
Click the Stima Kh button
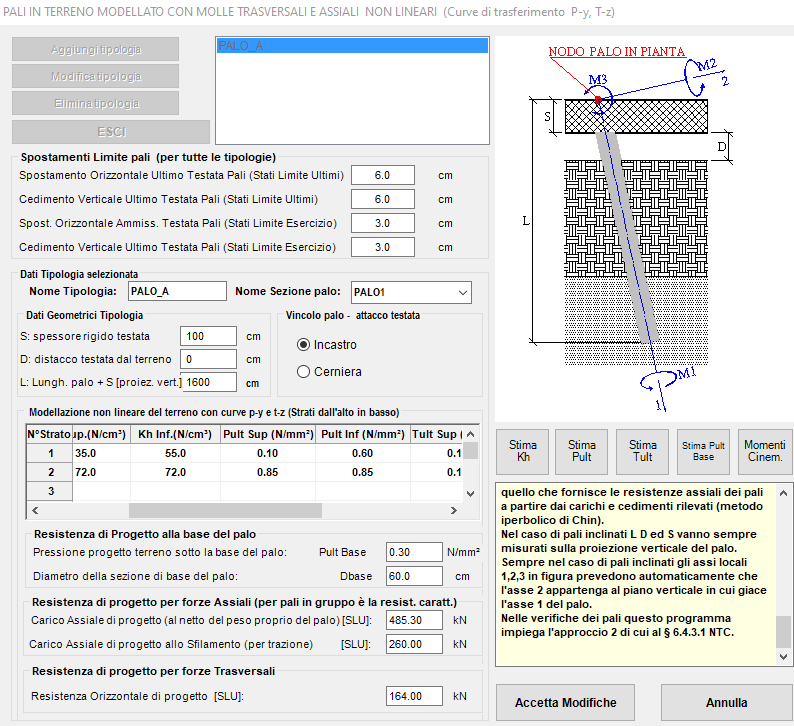[x=523, y=451]
